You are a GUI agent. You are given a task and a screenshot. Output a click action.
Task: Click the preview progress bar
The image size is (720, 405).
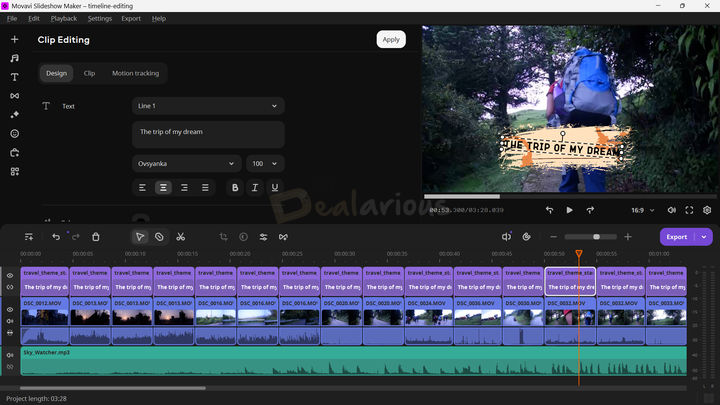pyautogui.click(x=570, y=197)
